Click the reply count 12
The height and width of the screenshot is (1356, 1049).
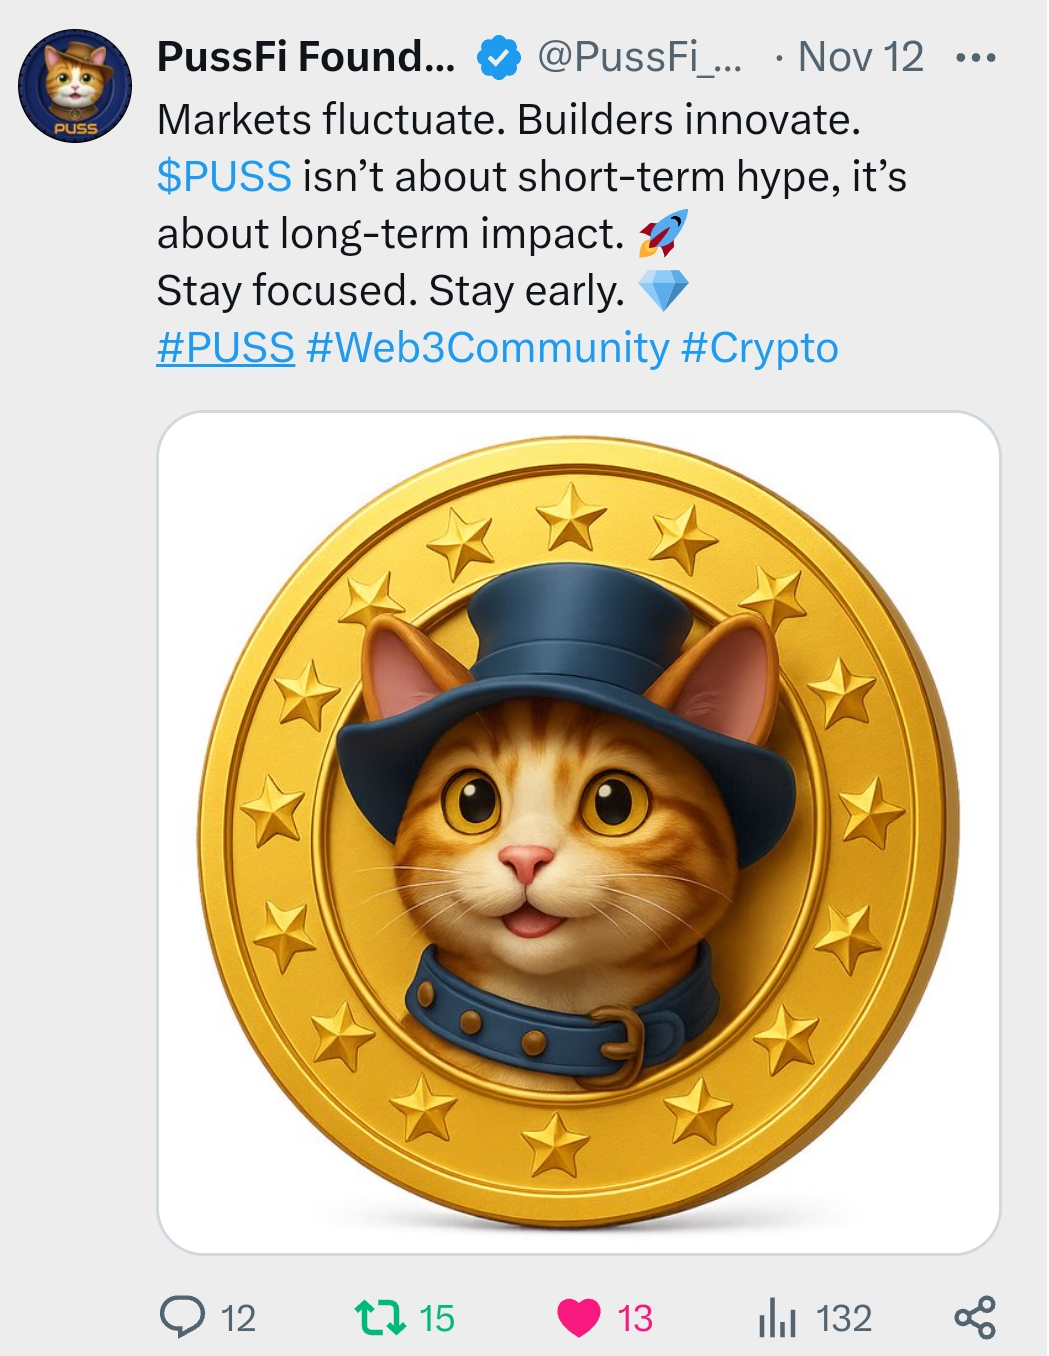[238, 1318]
